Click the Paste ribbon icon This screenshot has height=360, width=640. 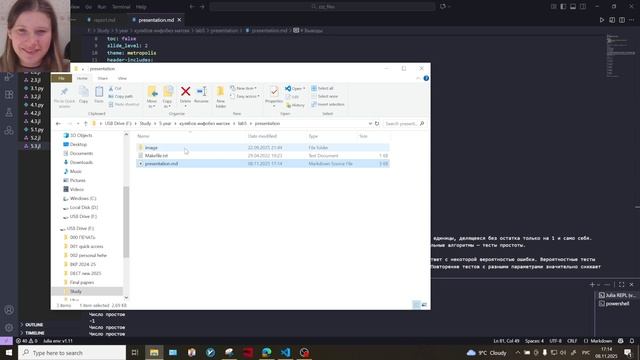coord(99,95)
